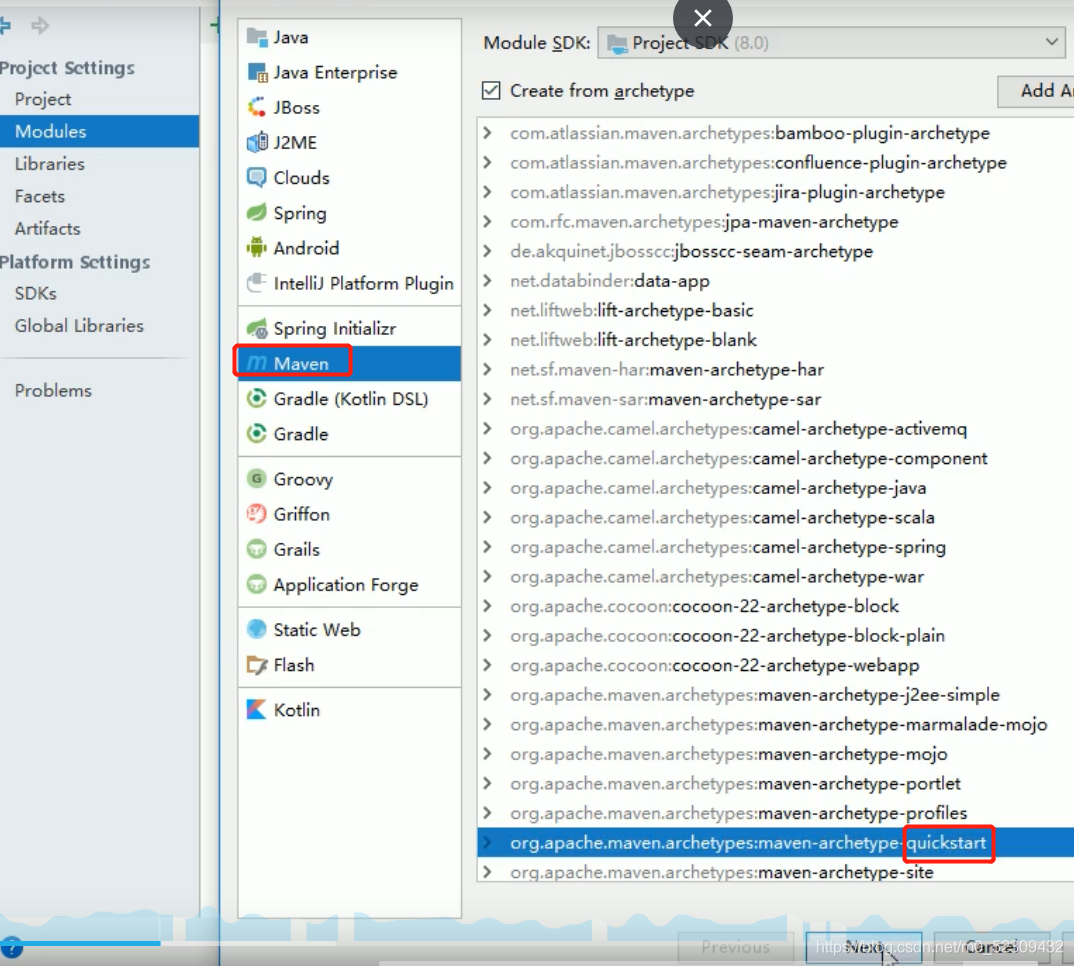Select maven-archetype-mojo archetype
1074x966 pixels.
click(x=775, y=754)
